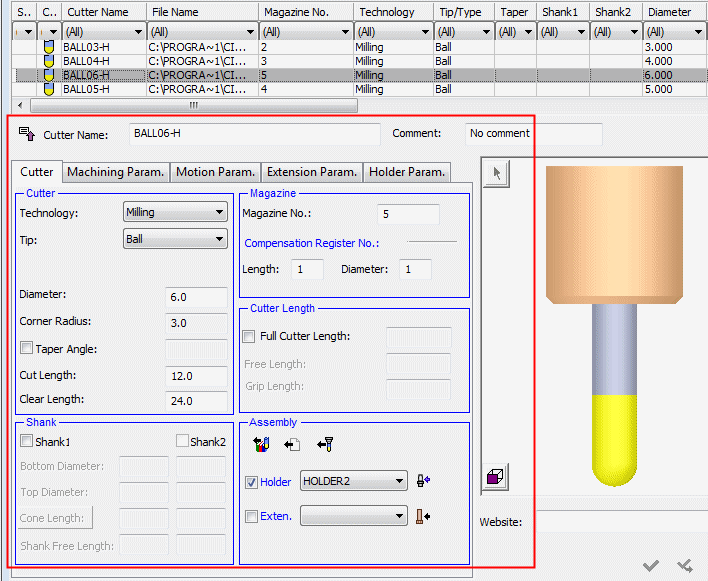Tick the Full Cutter Length checkbox
The image size is (708, 581).
click(250, 336)
